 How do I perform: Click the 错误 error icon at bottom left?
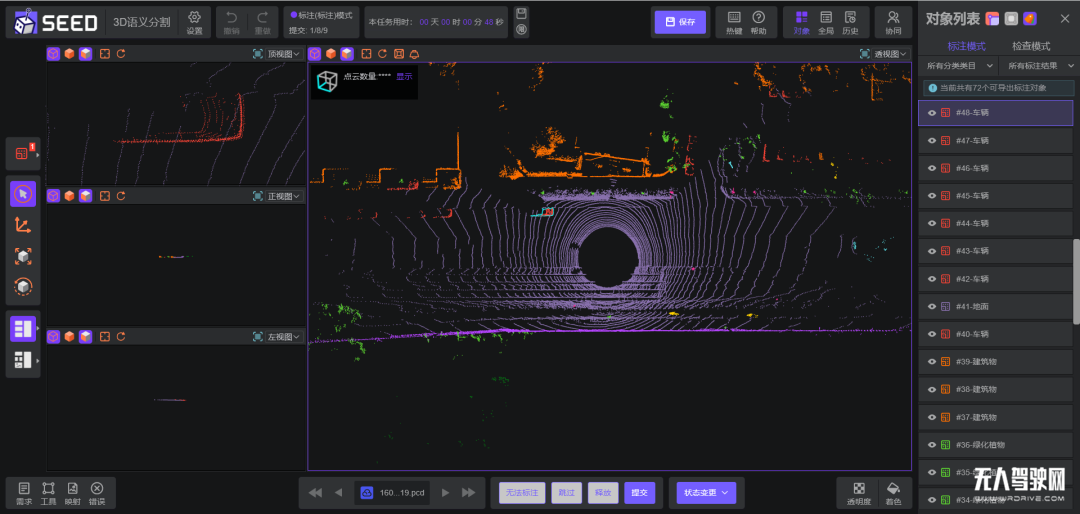tap(96, 493)
